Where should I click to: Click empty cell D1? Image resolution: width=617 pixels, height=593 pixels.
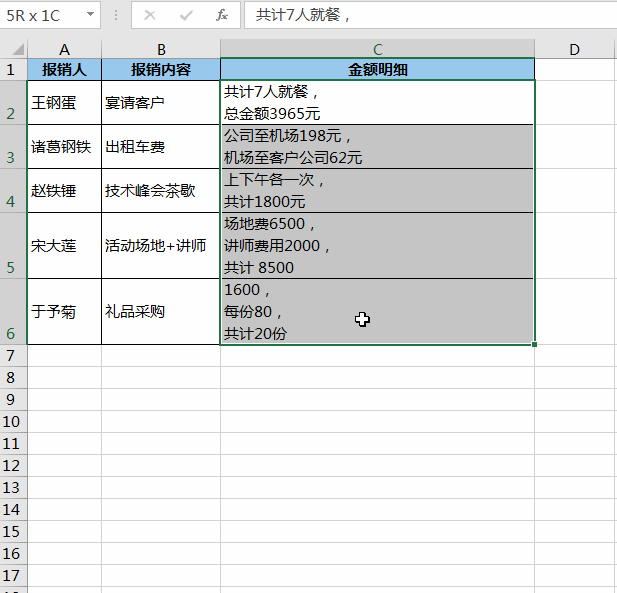(x=575, y=70)
